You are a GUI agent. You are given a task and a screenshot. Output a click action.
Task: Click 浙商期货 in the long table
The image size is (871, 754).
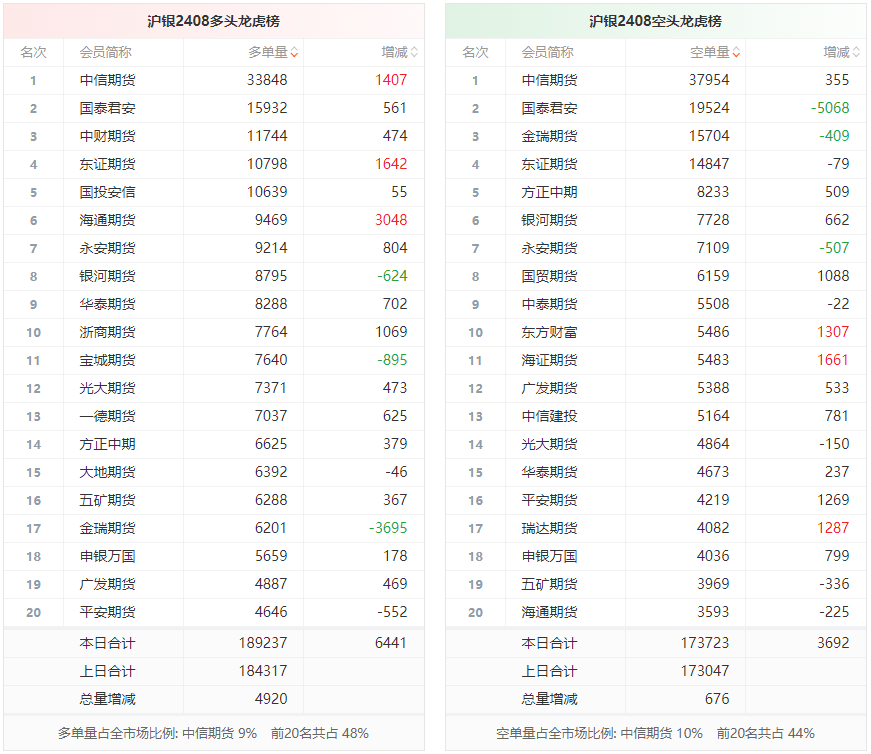[107, 332]
